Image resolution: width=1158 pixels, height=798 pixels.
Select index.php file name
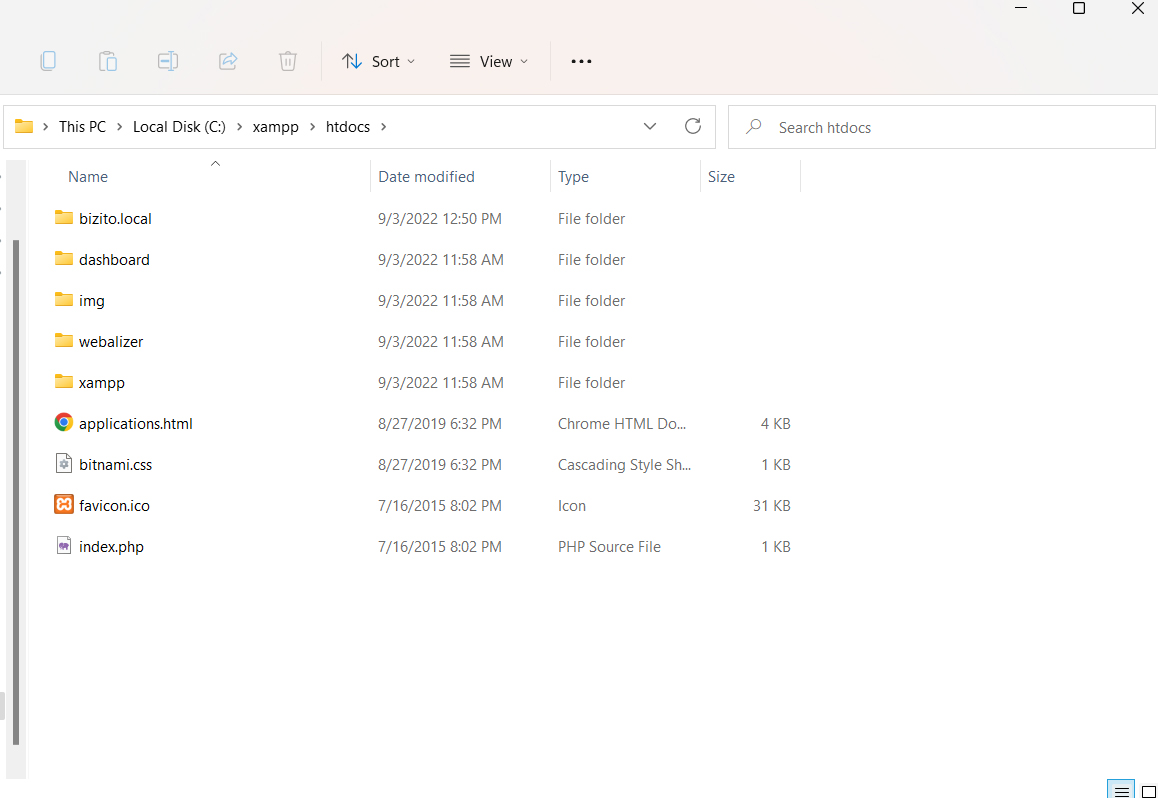click(112, 548)
